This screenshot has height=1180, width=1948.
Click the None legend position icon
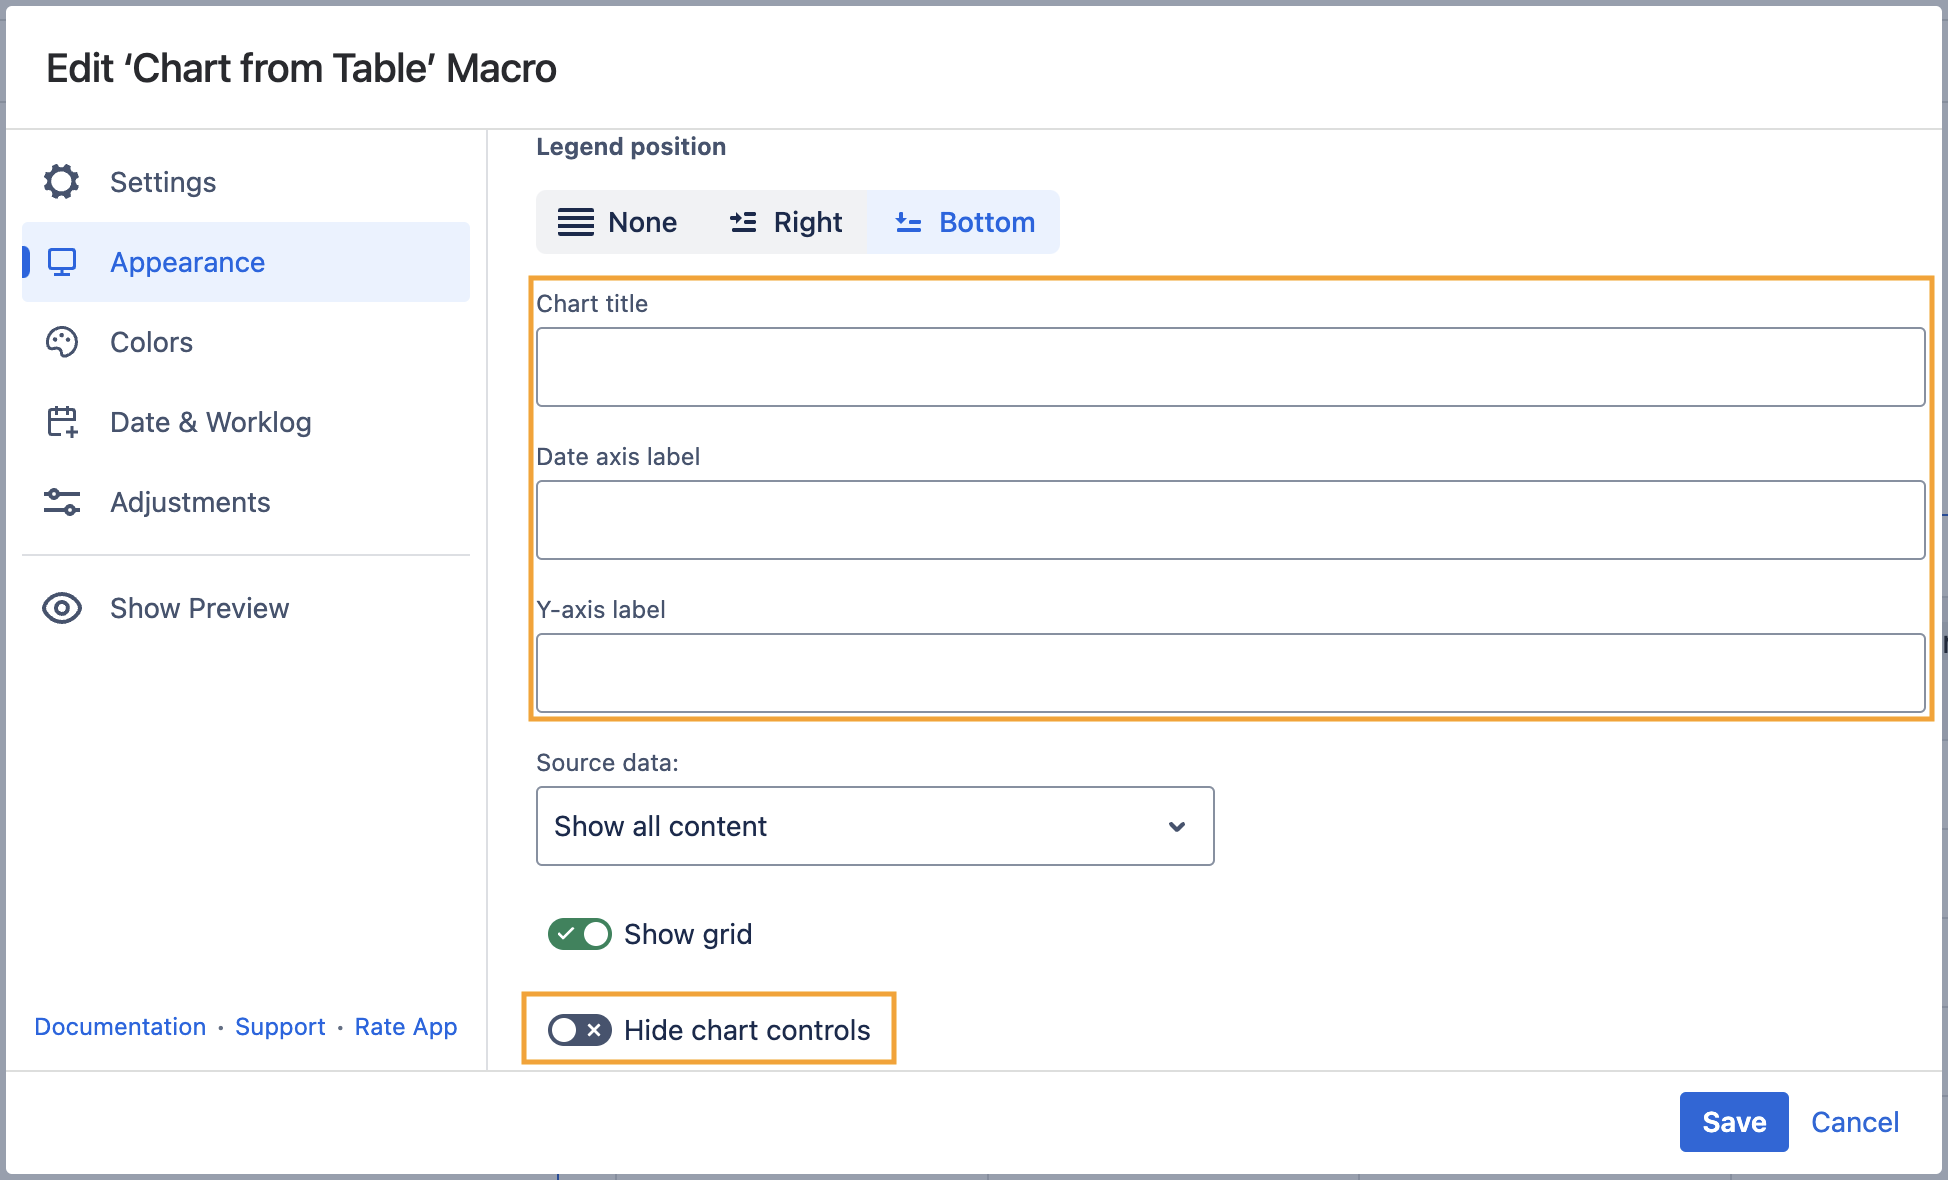[575, 222]
